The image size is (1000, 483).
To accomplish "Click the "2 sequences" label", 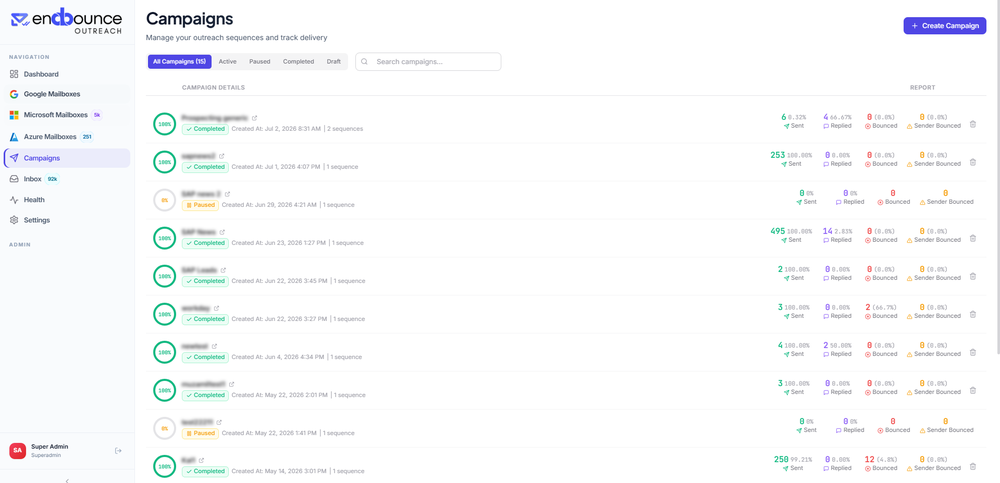I will click(x=345, y=129).
